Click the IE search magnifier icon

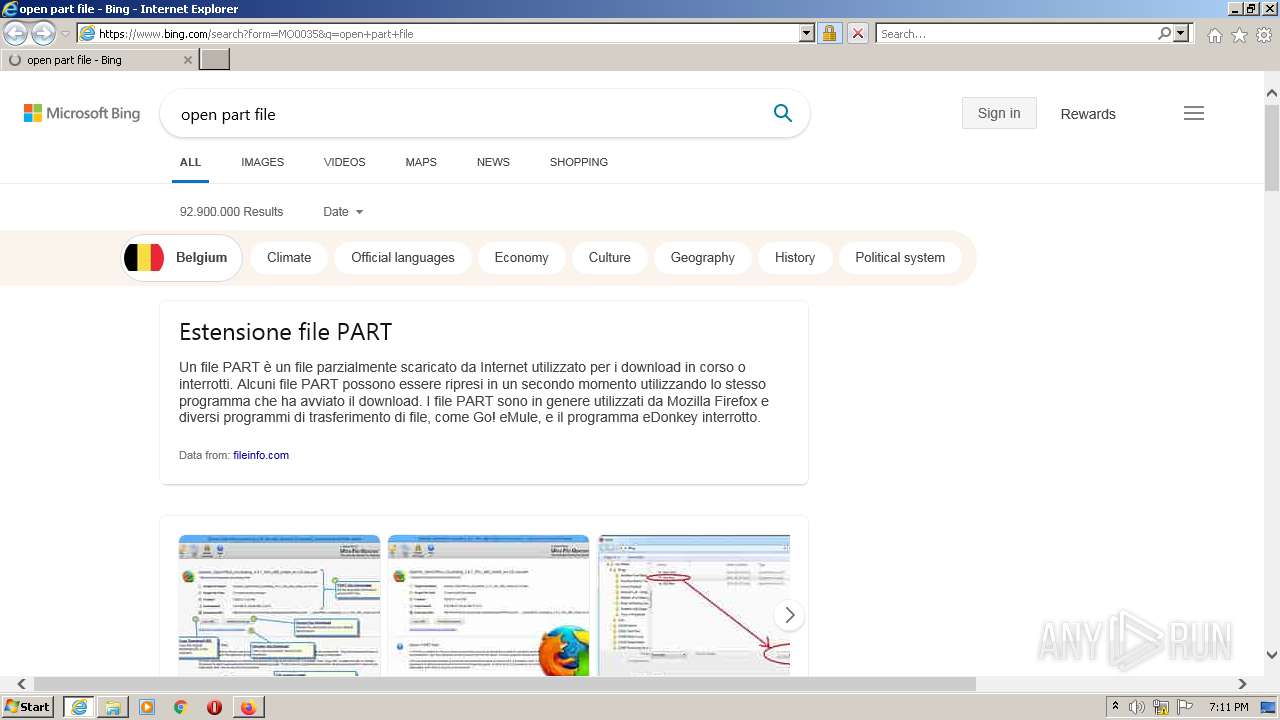click(1165, 33)
